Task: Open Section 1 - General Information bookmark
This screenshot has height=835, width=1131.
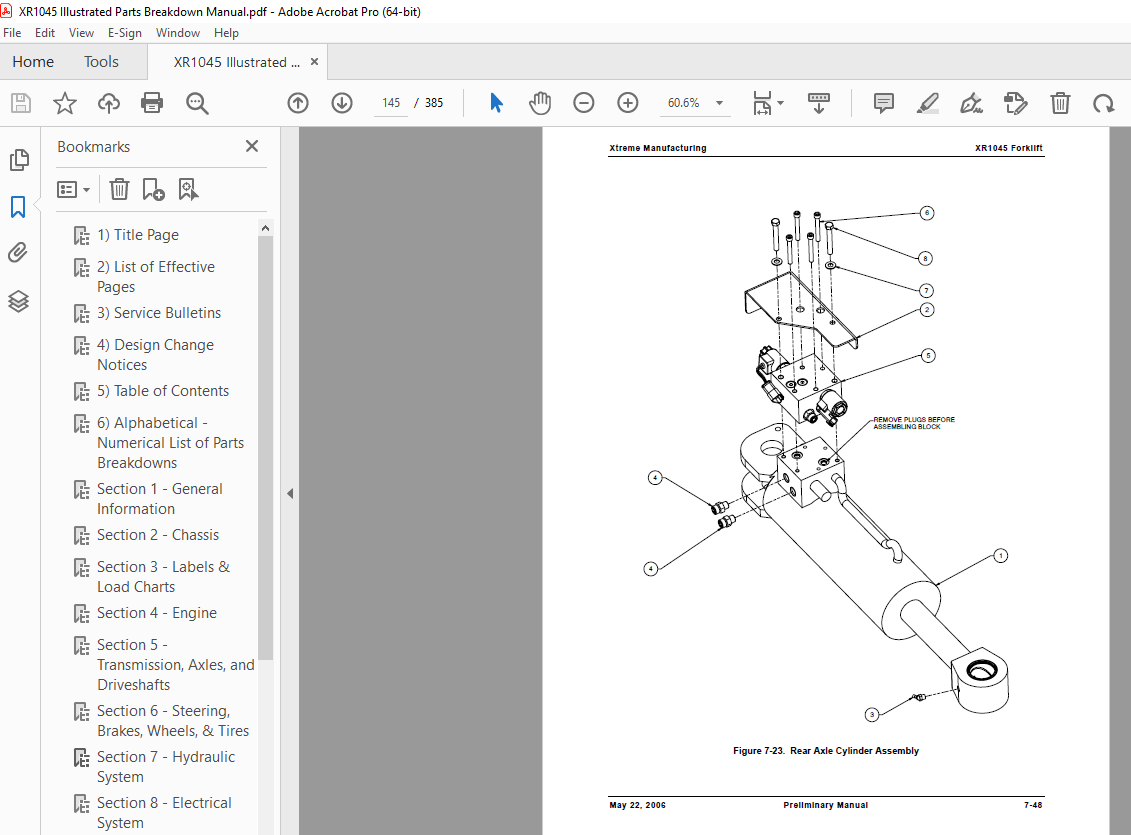Action: [159, 499]
